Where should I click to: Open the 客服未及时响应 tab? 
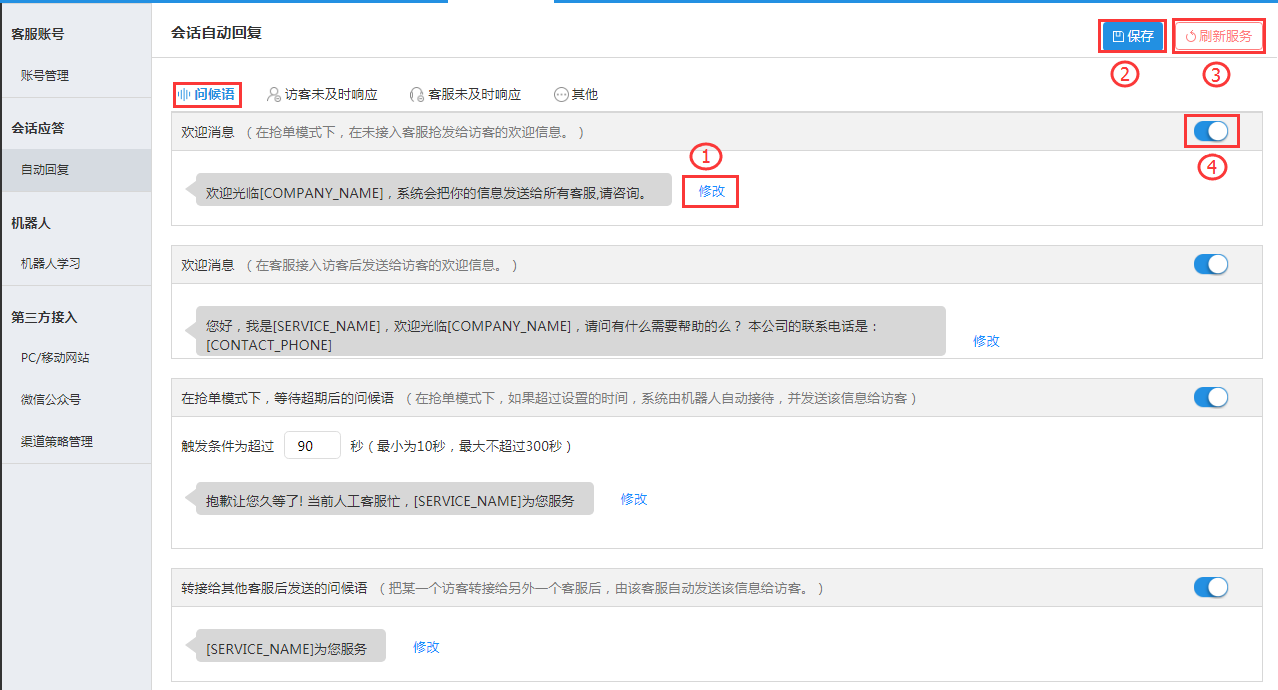point(465,94)
